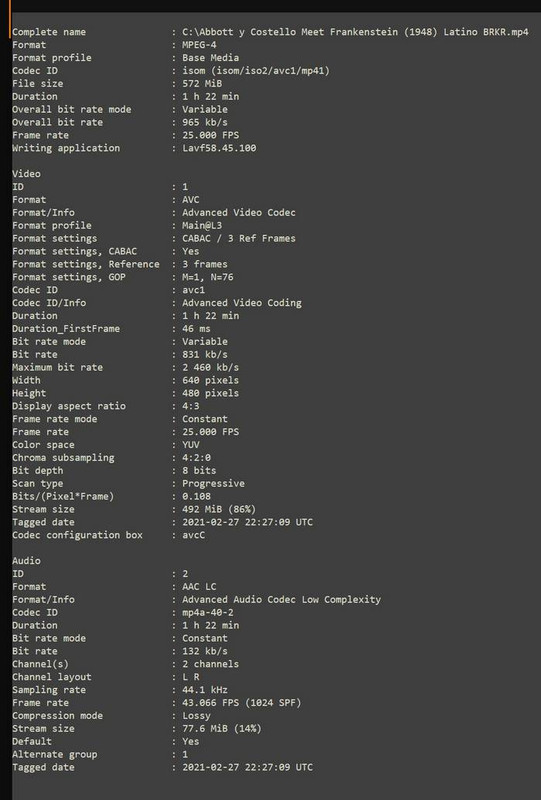Viewport: 541px width, 800px height.
Task: Click the Chroma subsampling value 4:2:0
Action: tap(196, 458)
